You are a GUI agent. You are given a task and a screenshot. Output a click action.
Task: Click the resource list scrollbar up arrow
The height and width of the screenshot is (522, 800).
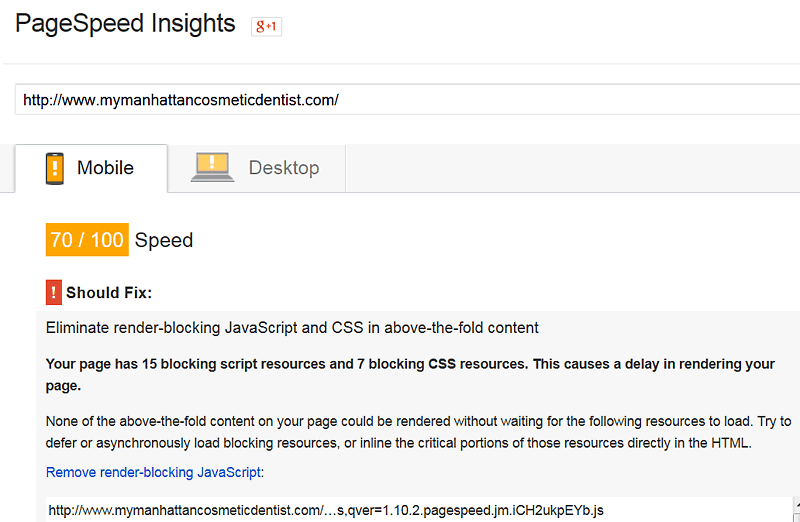click(796, 504)
